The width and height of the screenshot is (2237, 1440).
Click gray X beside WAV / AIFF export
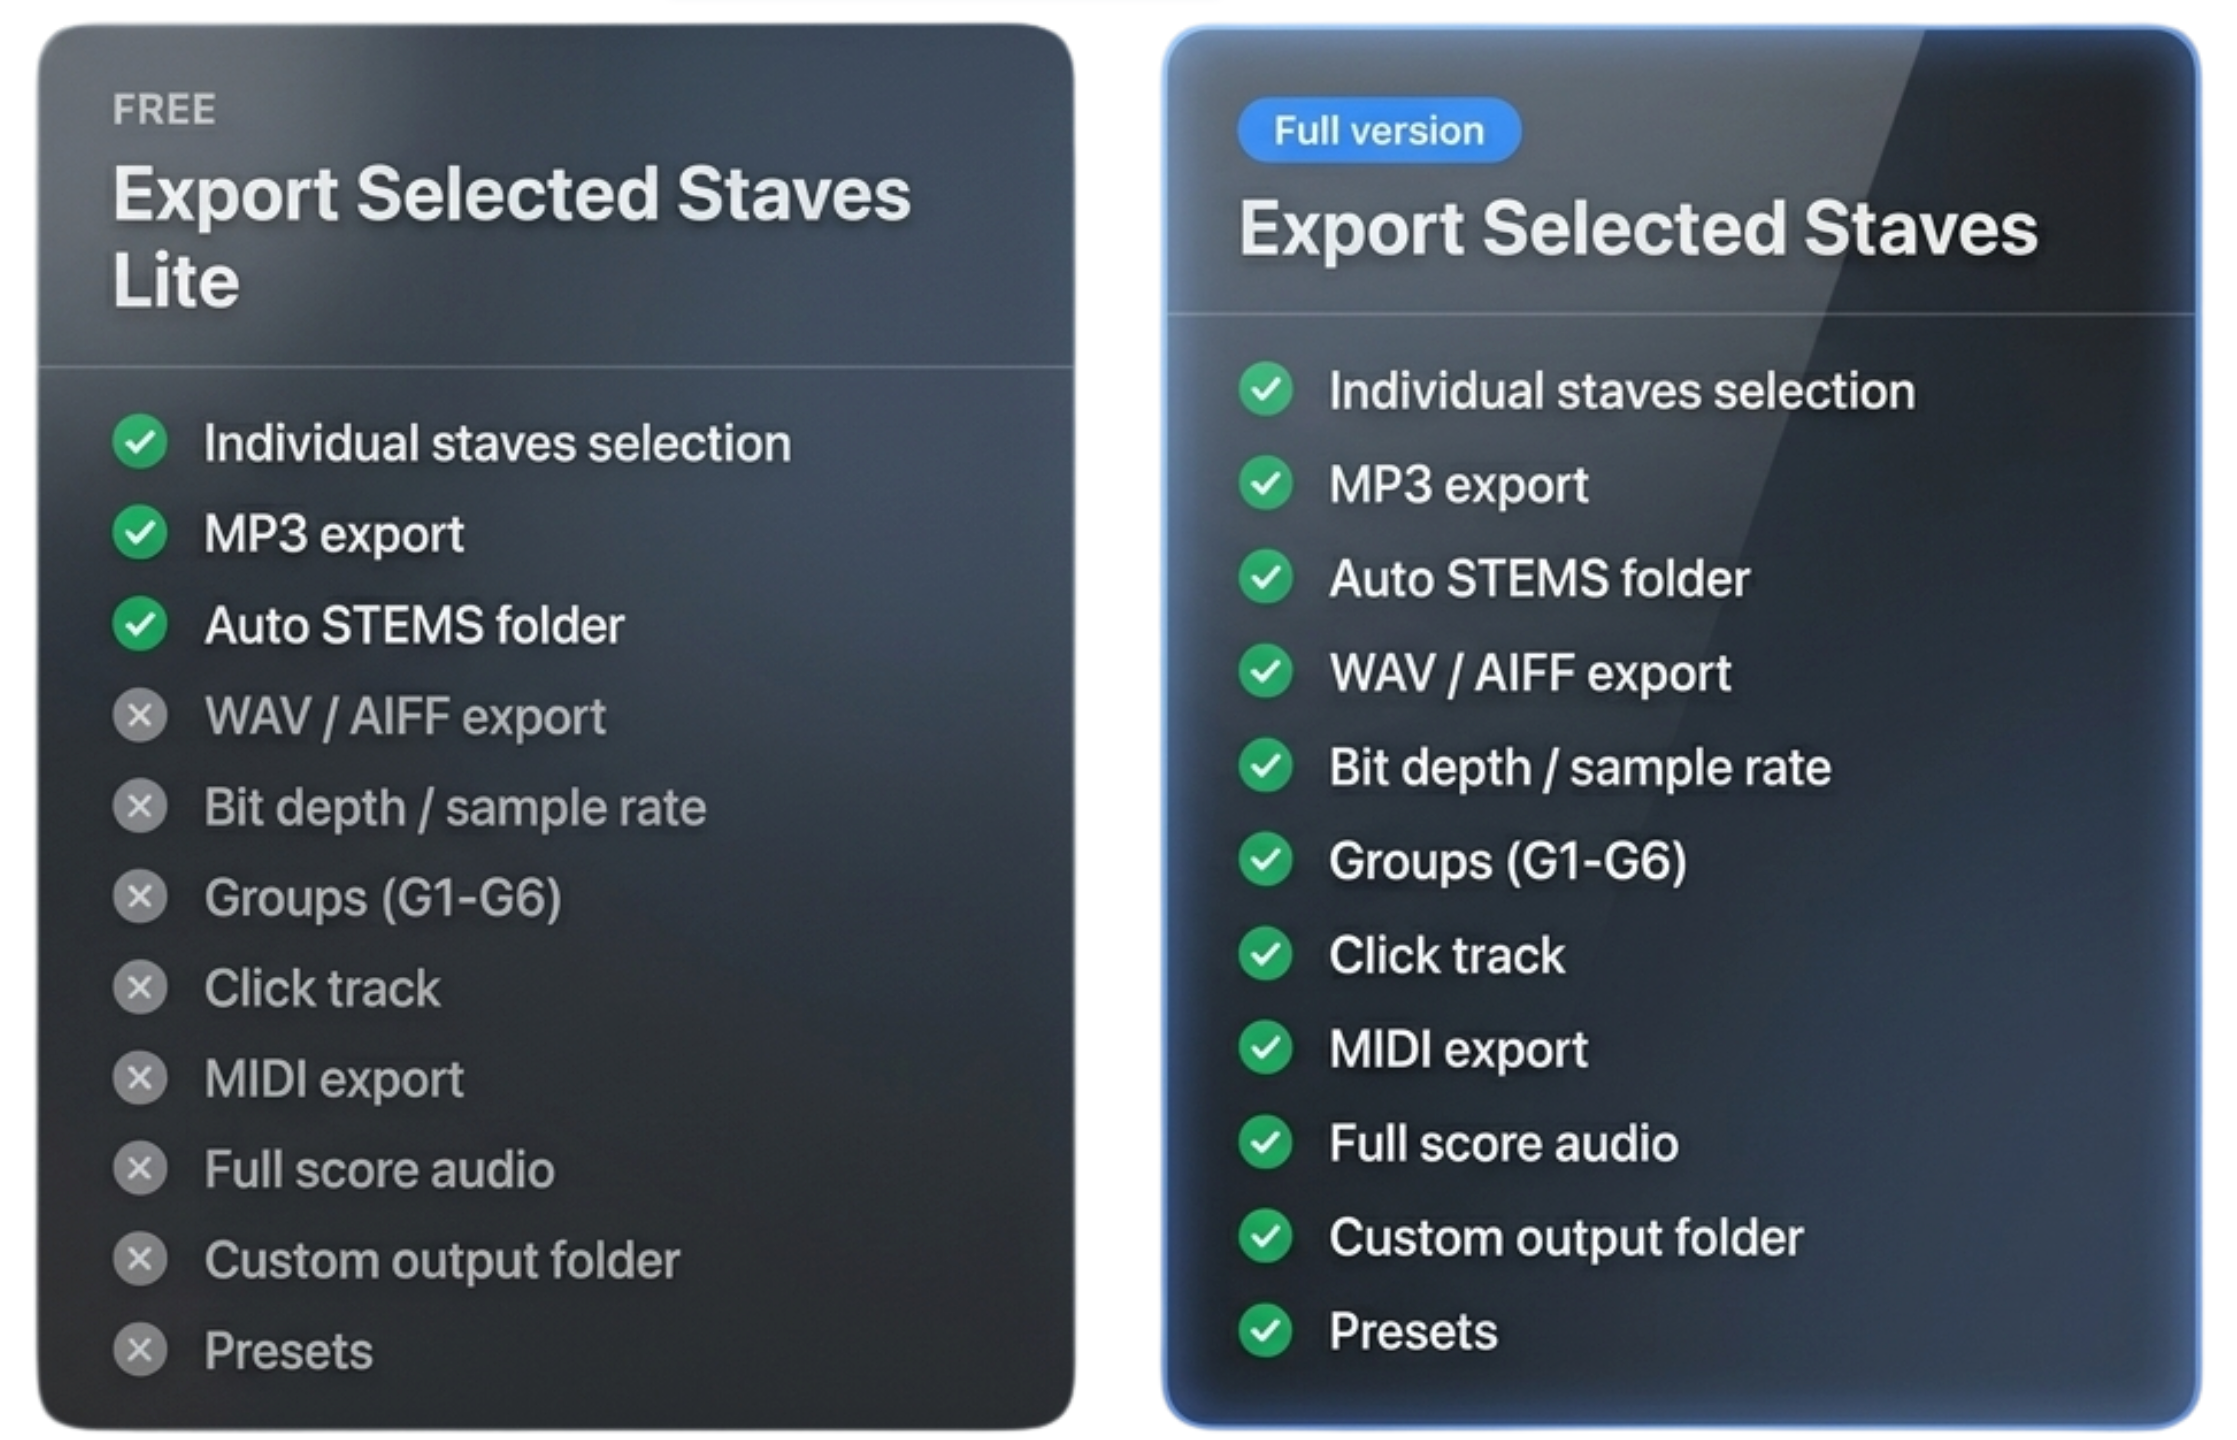point(140,715)
